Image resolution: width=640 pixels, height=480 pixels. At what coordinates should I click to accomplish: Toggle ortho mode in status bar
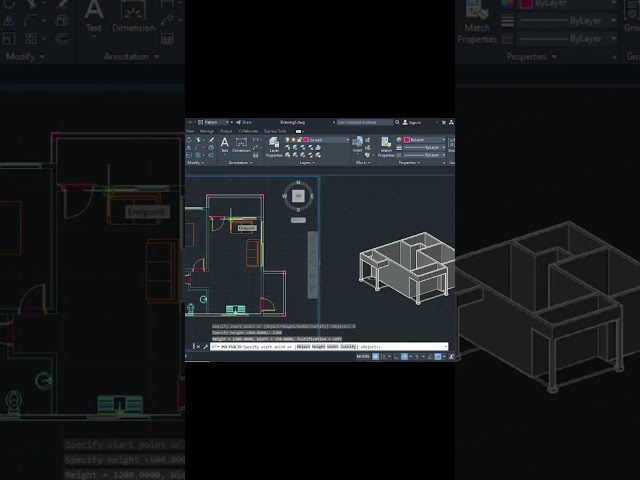tap(396, 356)
